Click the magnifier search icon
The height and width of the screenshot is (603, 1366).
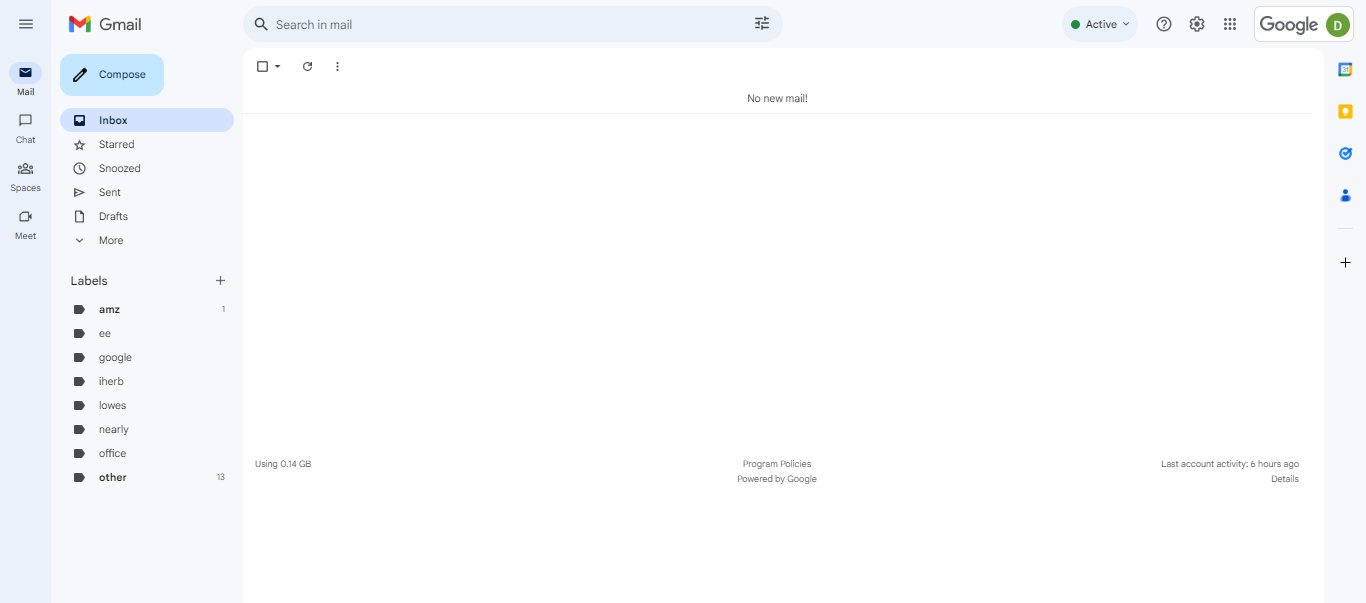click(x=261, y=24)
